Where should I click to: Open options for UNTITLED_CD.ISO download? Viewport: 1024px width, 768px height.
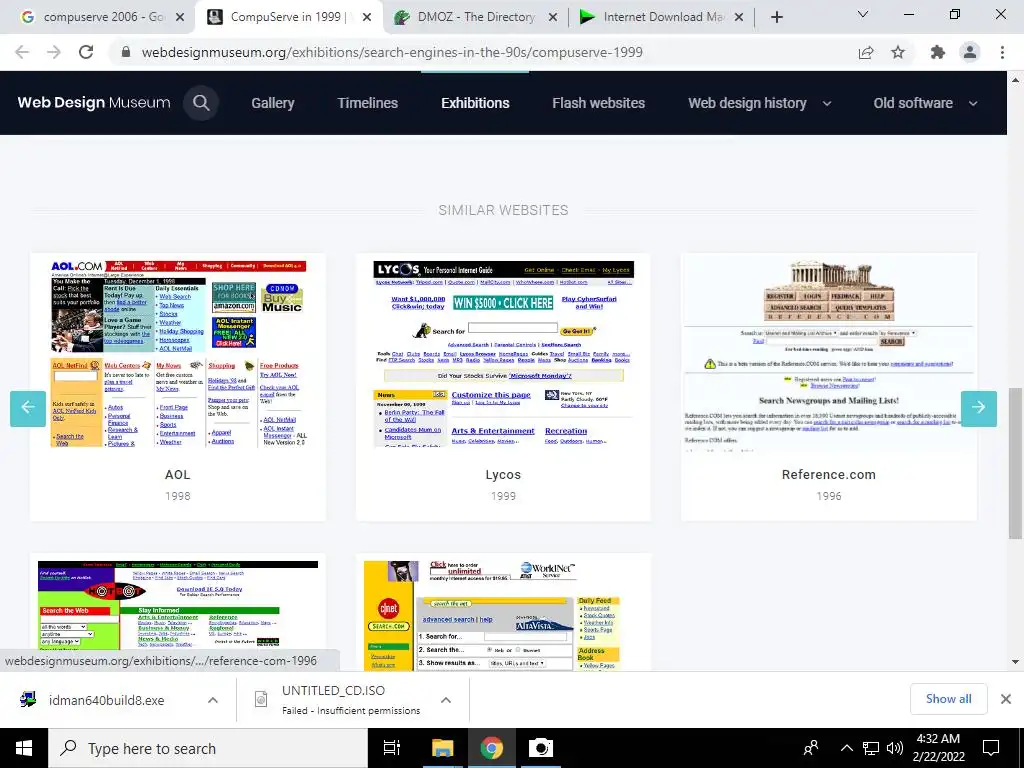click(446, 700)
